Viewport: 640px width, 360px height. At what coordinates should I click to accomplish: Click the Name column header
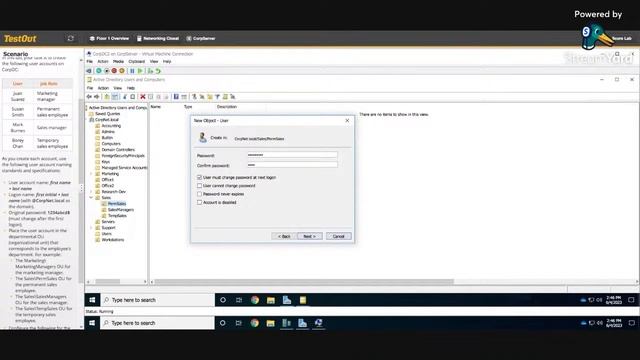pos(156,107)
